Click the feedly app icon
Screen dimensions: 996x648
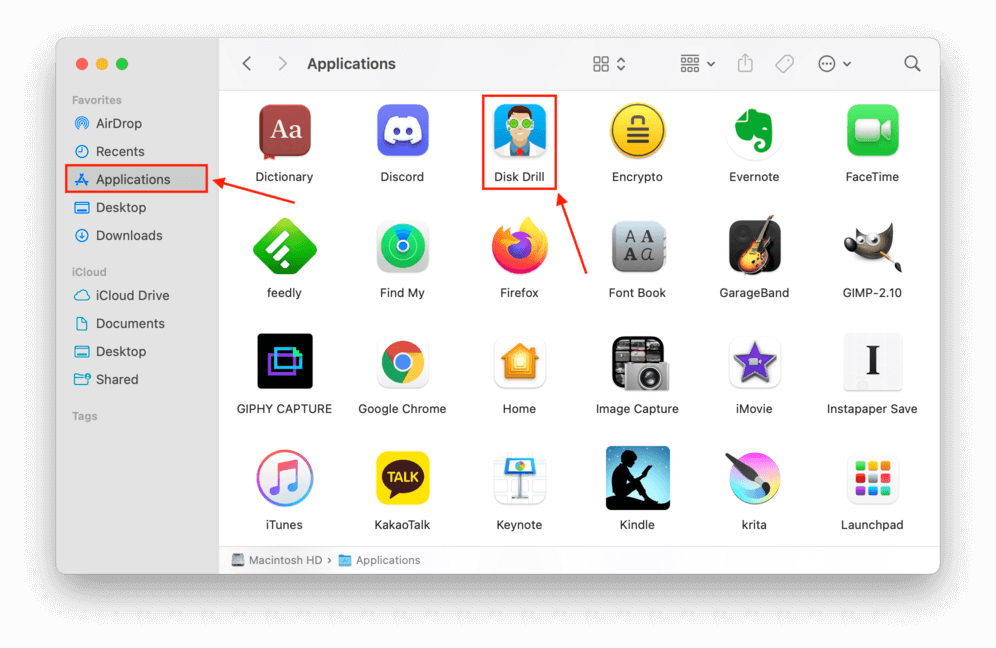(x=285, y=246)
